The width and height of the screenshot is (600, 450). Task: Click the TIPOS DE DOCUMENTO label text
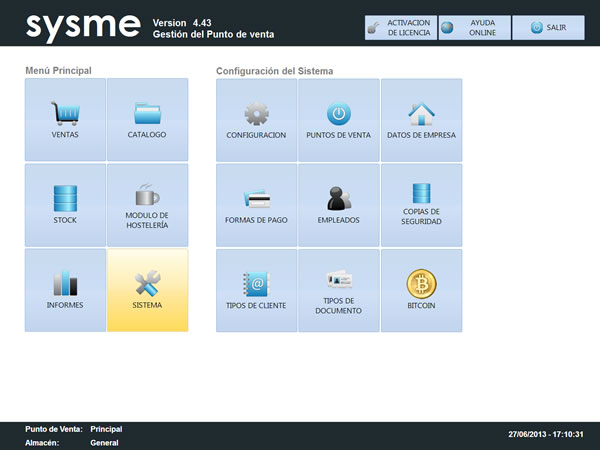[339, 306]
